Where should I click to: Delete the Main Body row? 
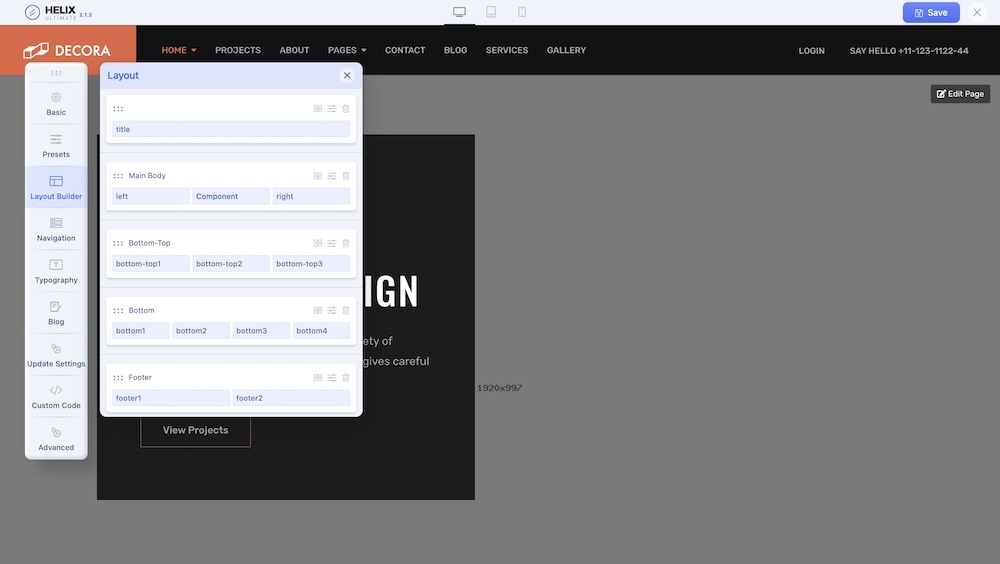346,176
